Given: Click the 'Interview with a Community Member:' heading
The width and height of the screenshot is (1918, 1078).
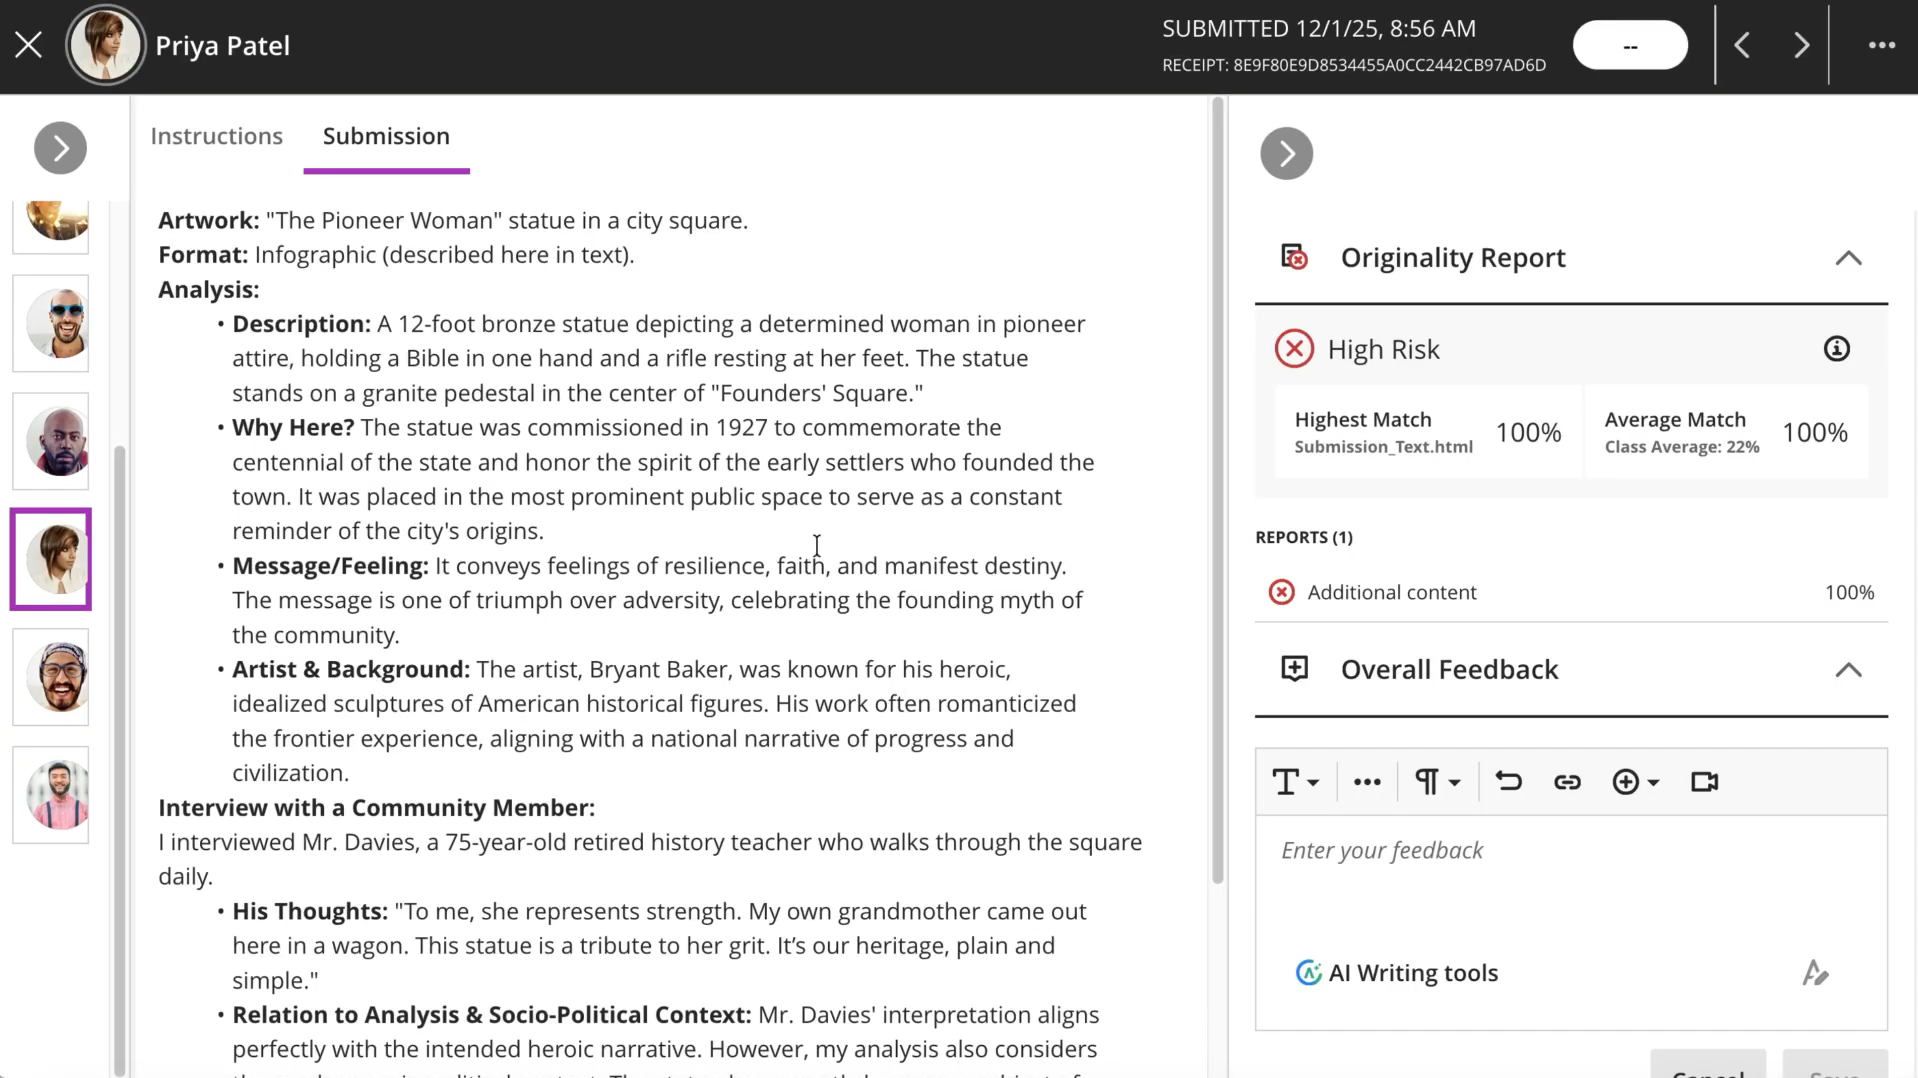Looking at the screenshot, I should [376, 808].
